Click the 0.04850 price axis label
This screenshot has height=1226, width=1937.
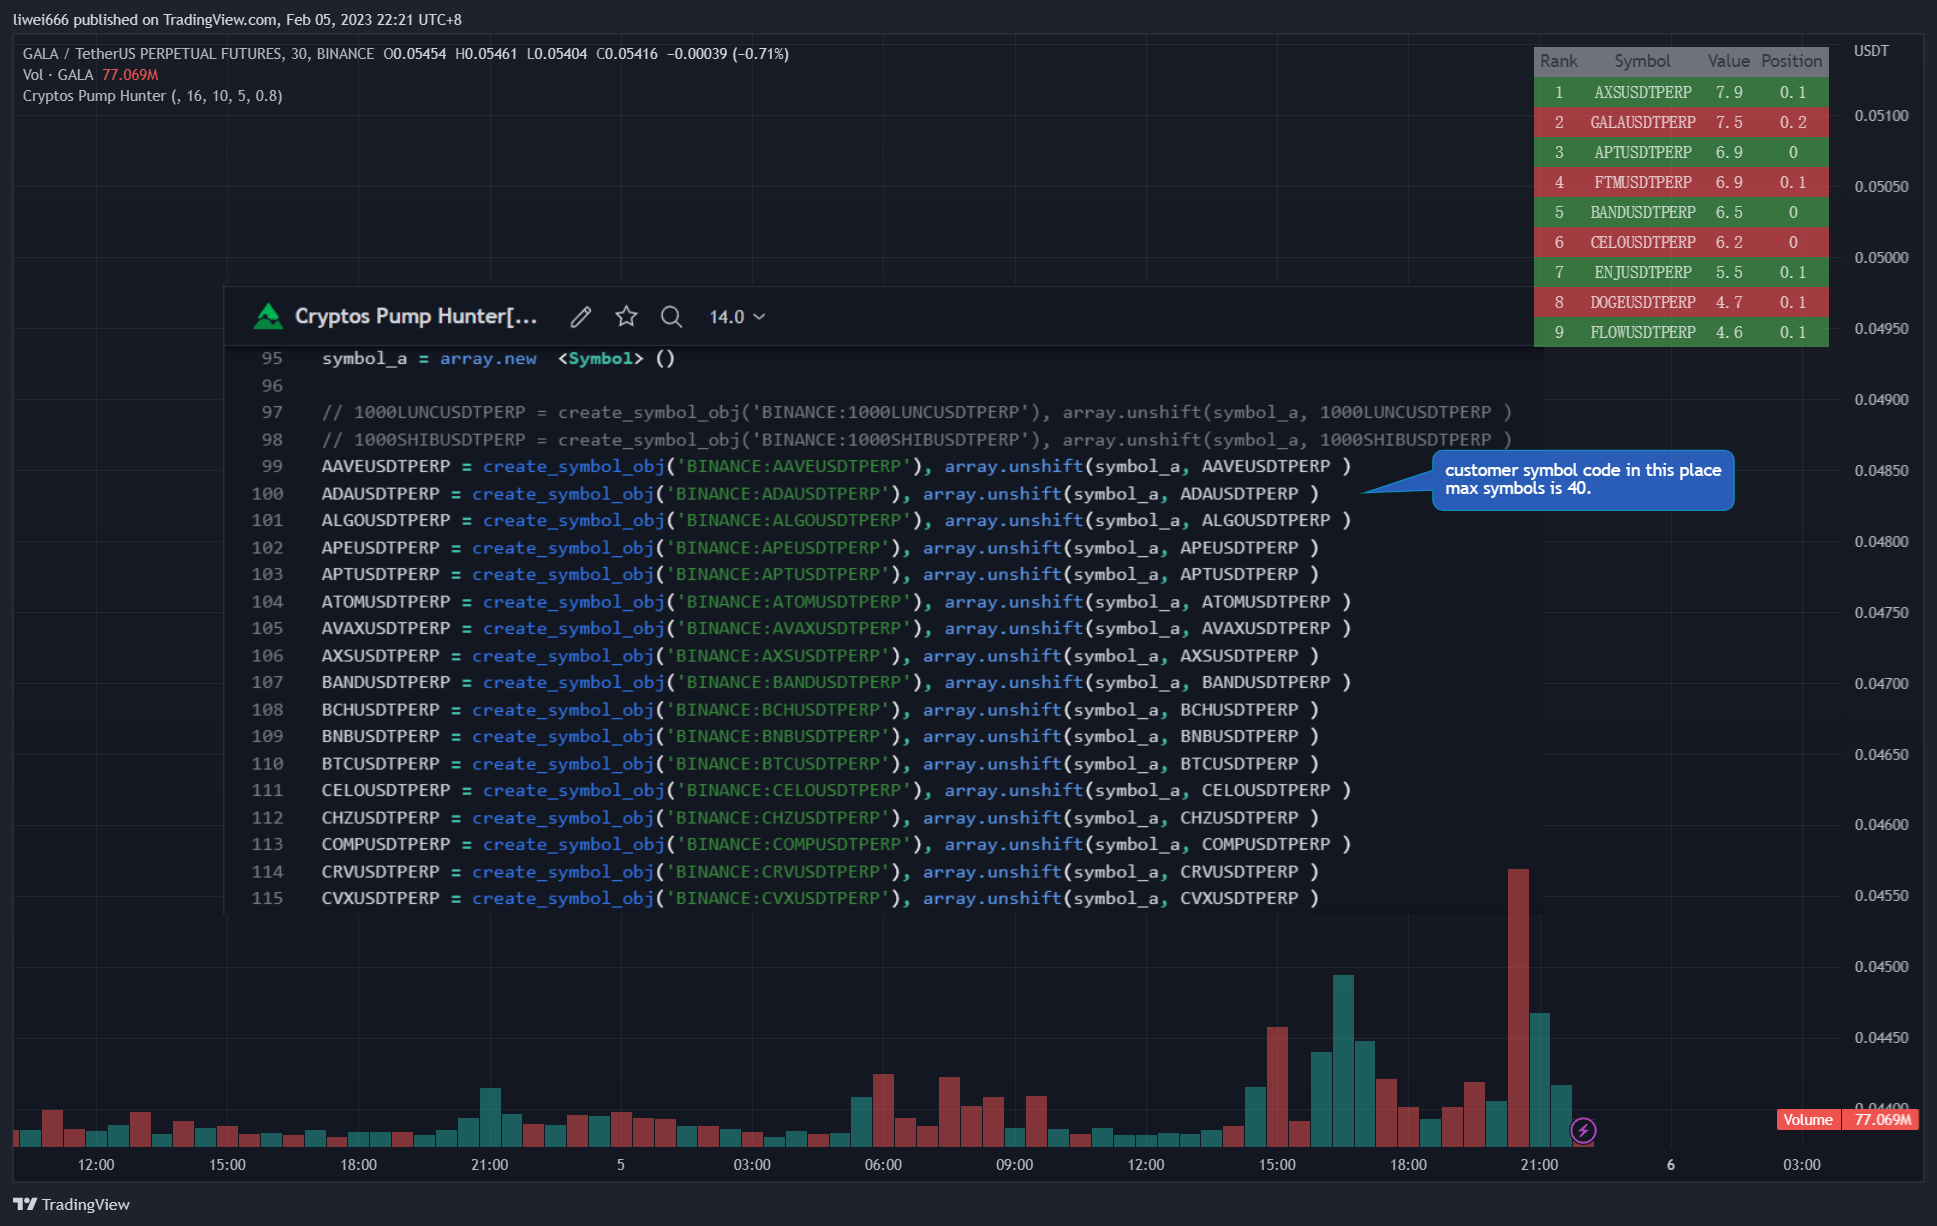pos(1881,471)
